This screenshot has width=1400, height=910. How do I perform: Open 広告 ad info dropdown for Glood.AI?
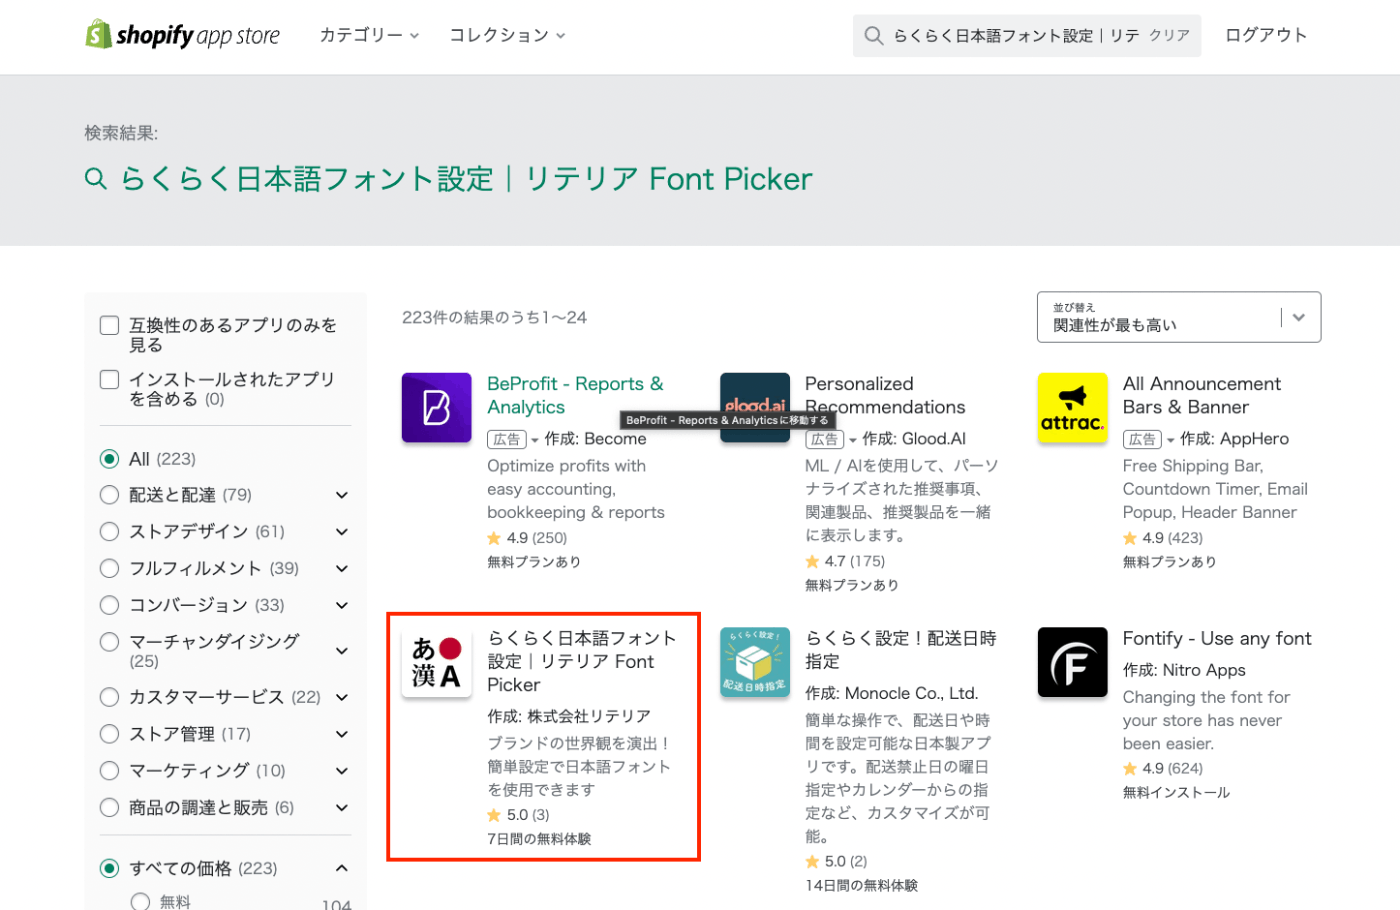(831, 439)
